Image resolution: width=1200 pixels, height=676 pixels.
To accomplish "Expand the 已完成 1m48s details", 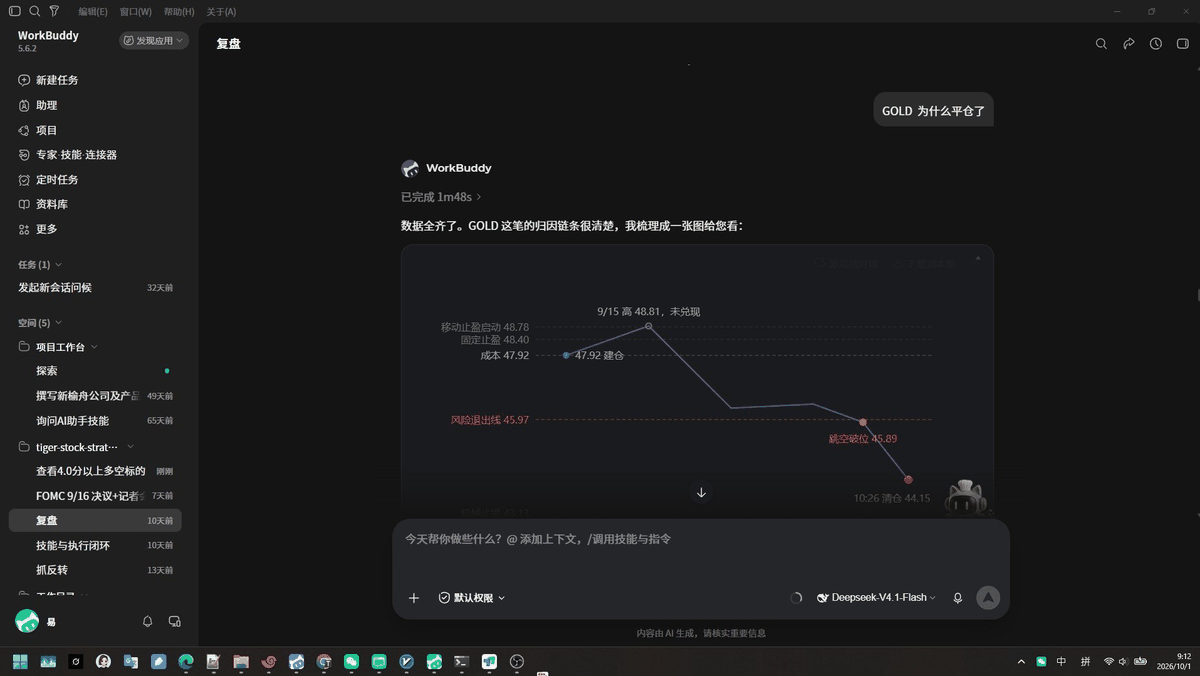I will [441, 197].
